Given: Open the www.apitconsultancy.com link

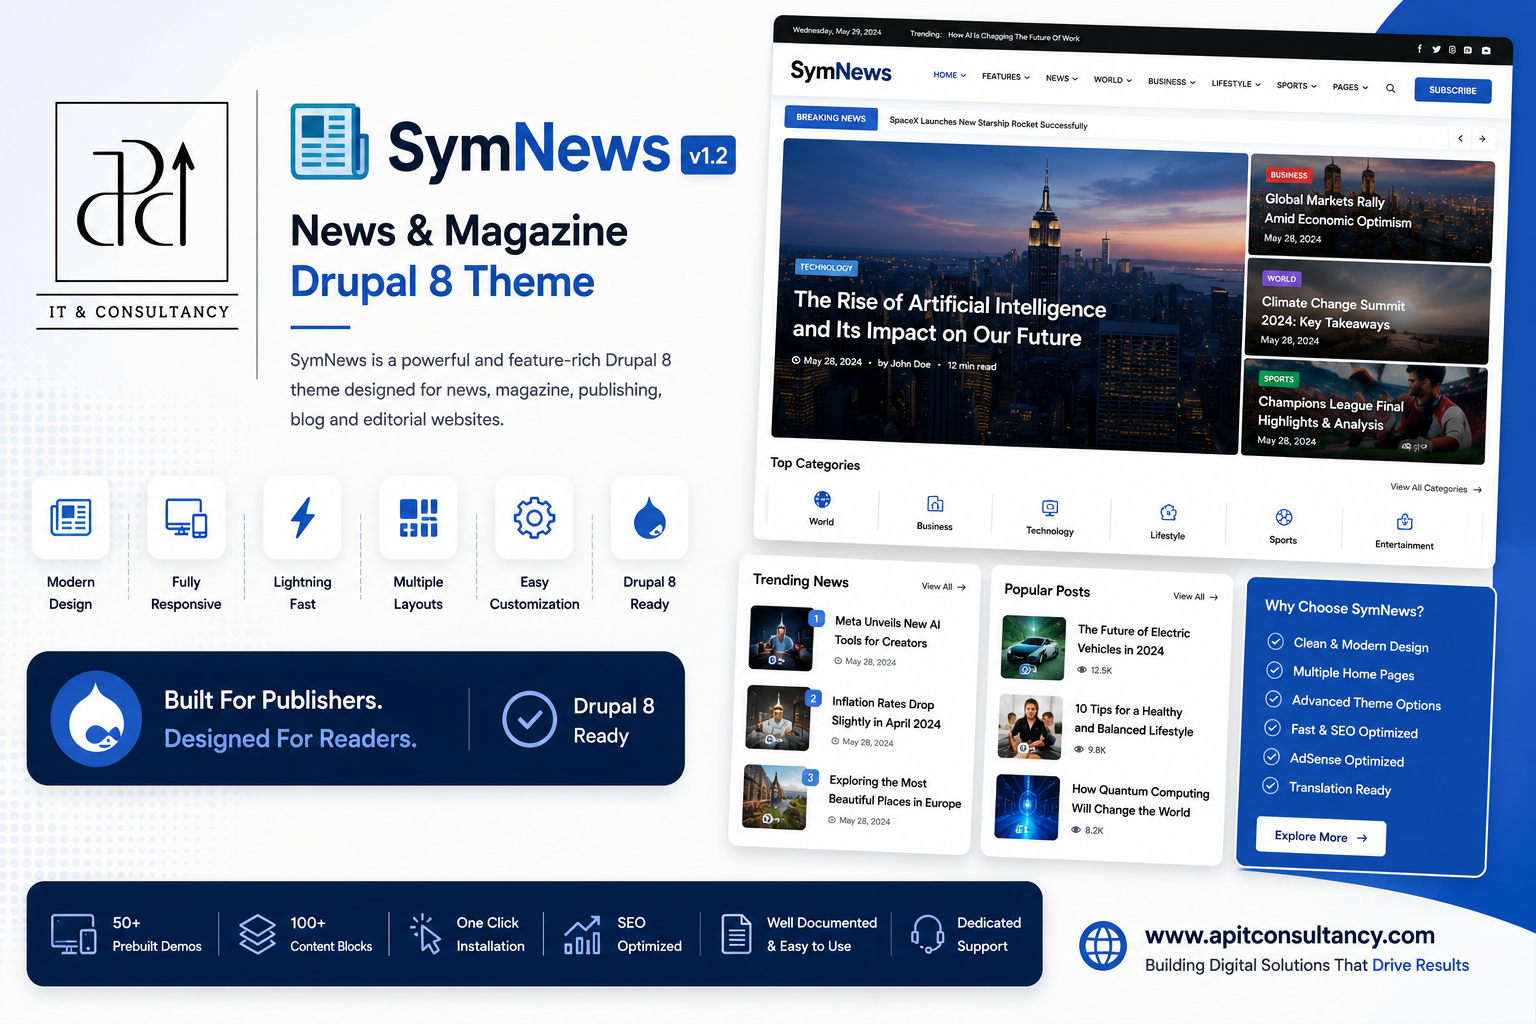Looking at the screenshot, I should click(1289, 935).
